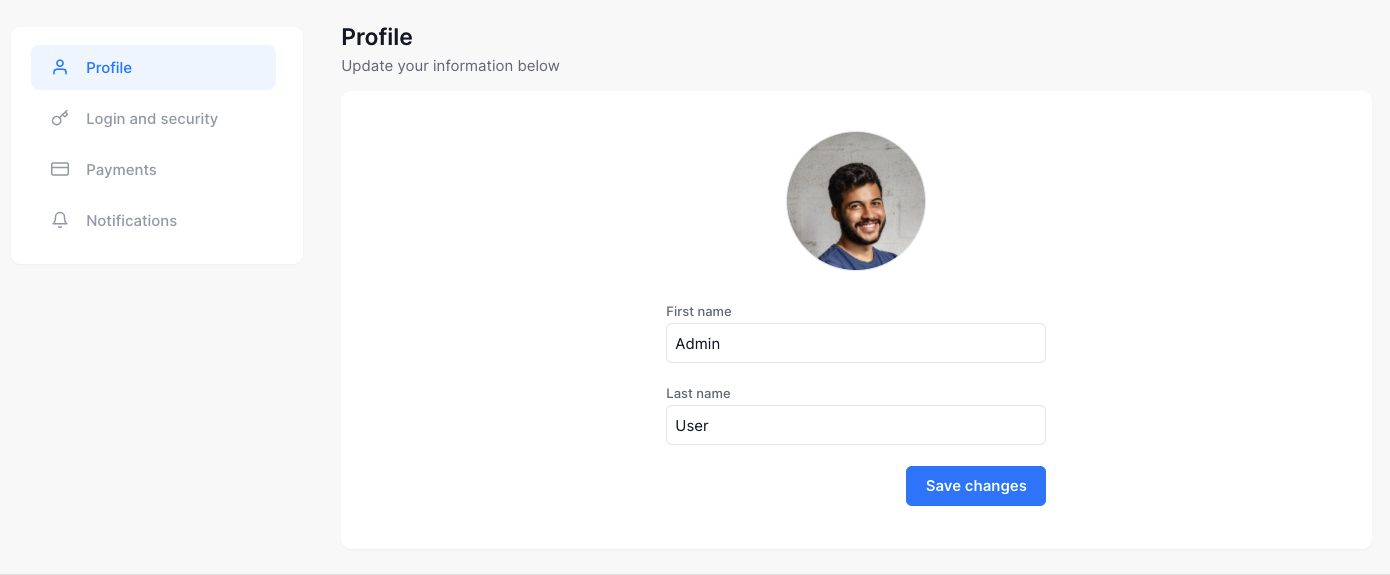The image size is (1390, 575).
Task: Click the Profile person icon in sidebar
Action: (x=60, y=67)
